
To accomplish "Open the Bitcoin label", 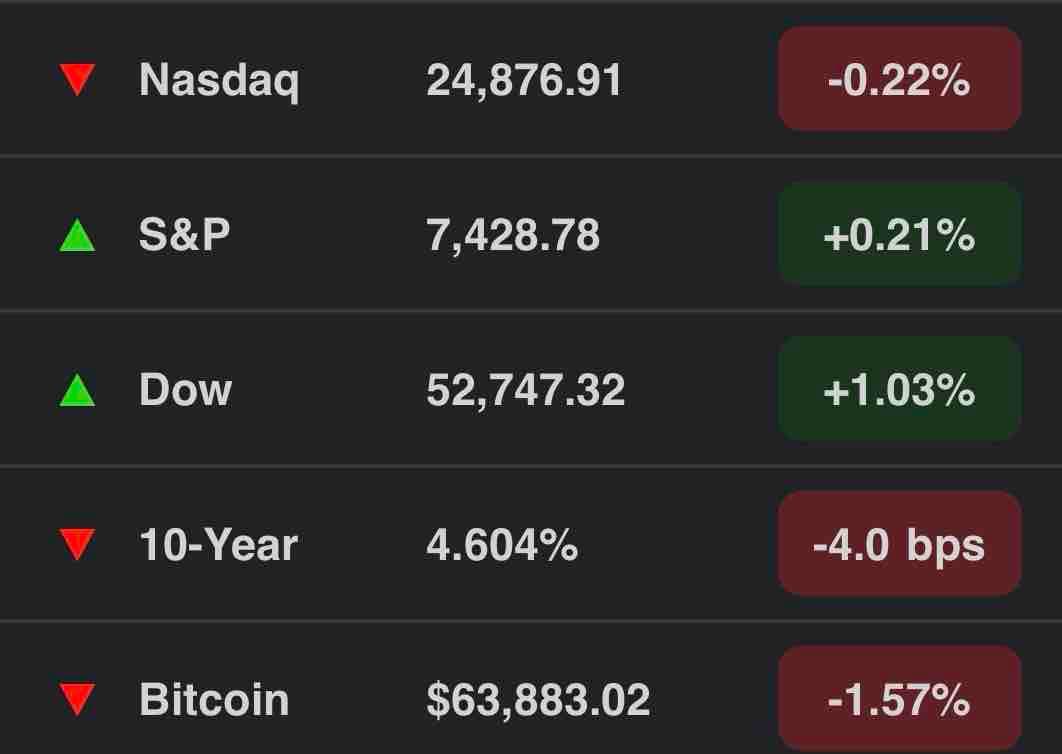I will [214, 699].
